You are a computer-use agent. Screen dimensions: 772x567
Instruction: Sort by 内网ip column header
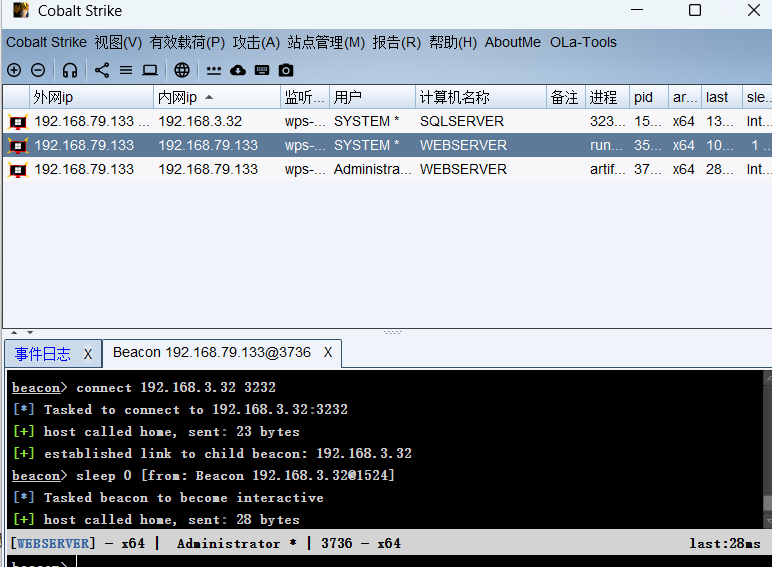pyautogui.click(x=217, y=97)
